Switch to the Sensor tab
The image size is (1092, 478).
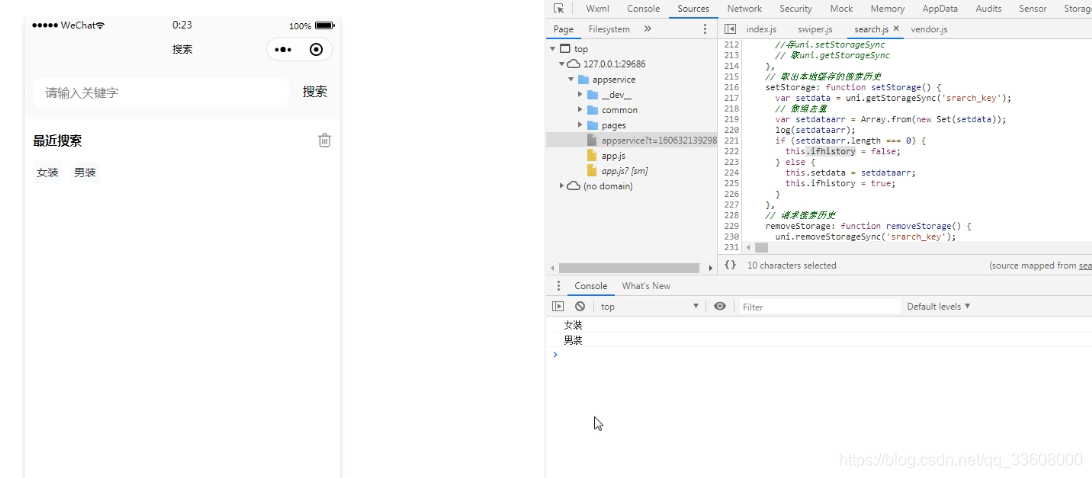click(x=1033, y=8)
